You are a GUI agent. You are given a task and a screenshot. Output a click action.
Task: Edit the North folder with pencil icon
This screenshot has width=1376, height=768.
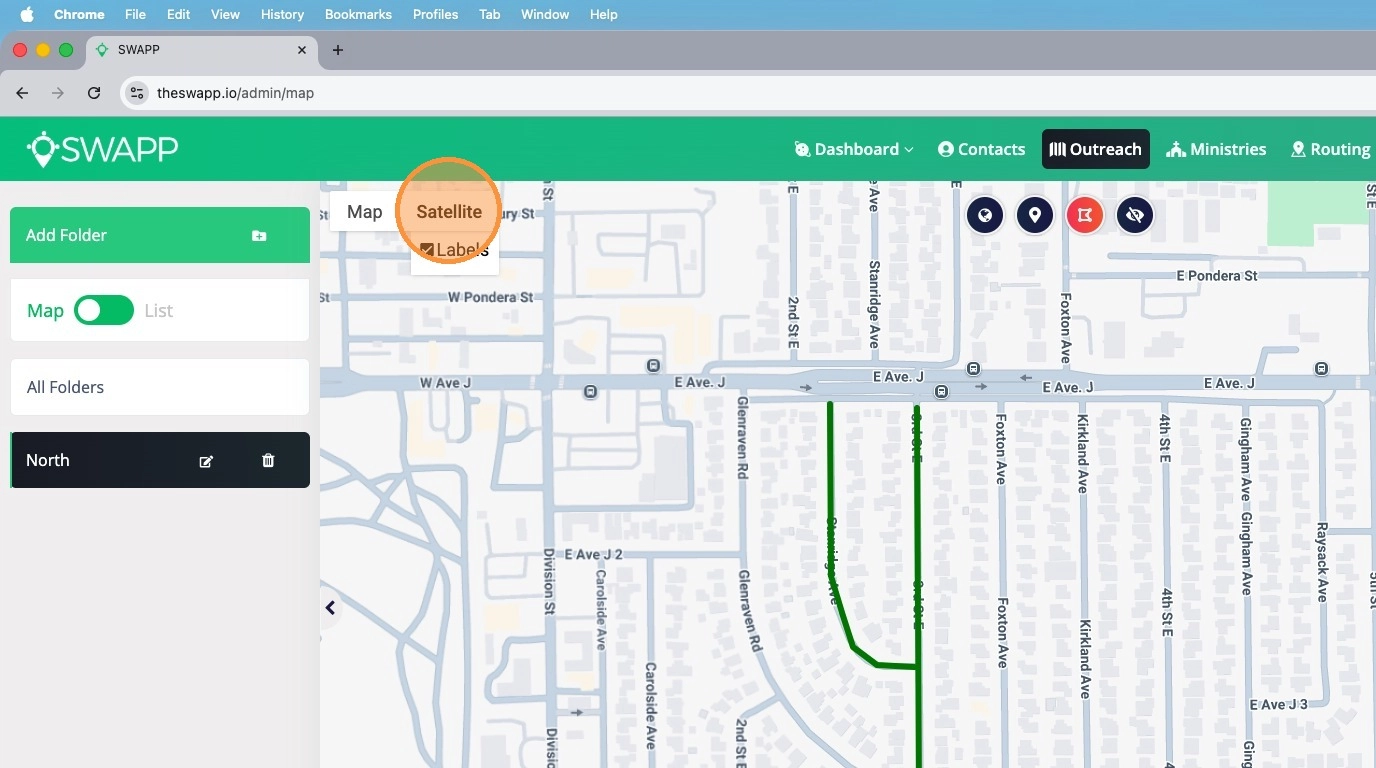(x=206, y=461)
